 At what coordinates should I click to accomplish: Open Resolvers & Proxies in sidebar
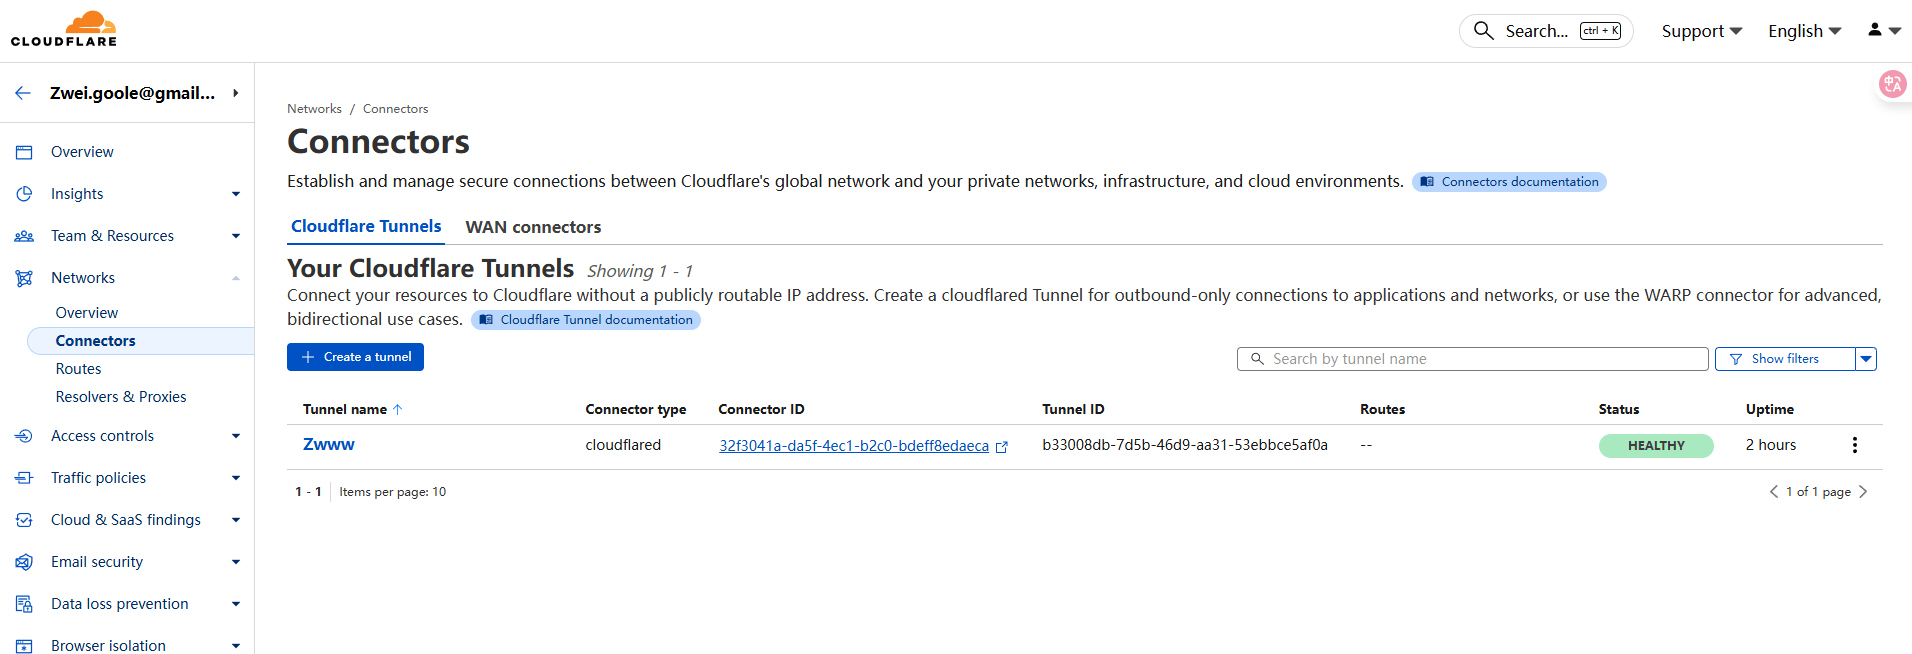point(121,397)
